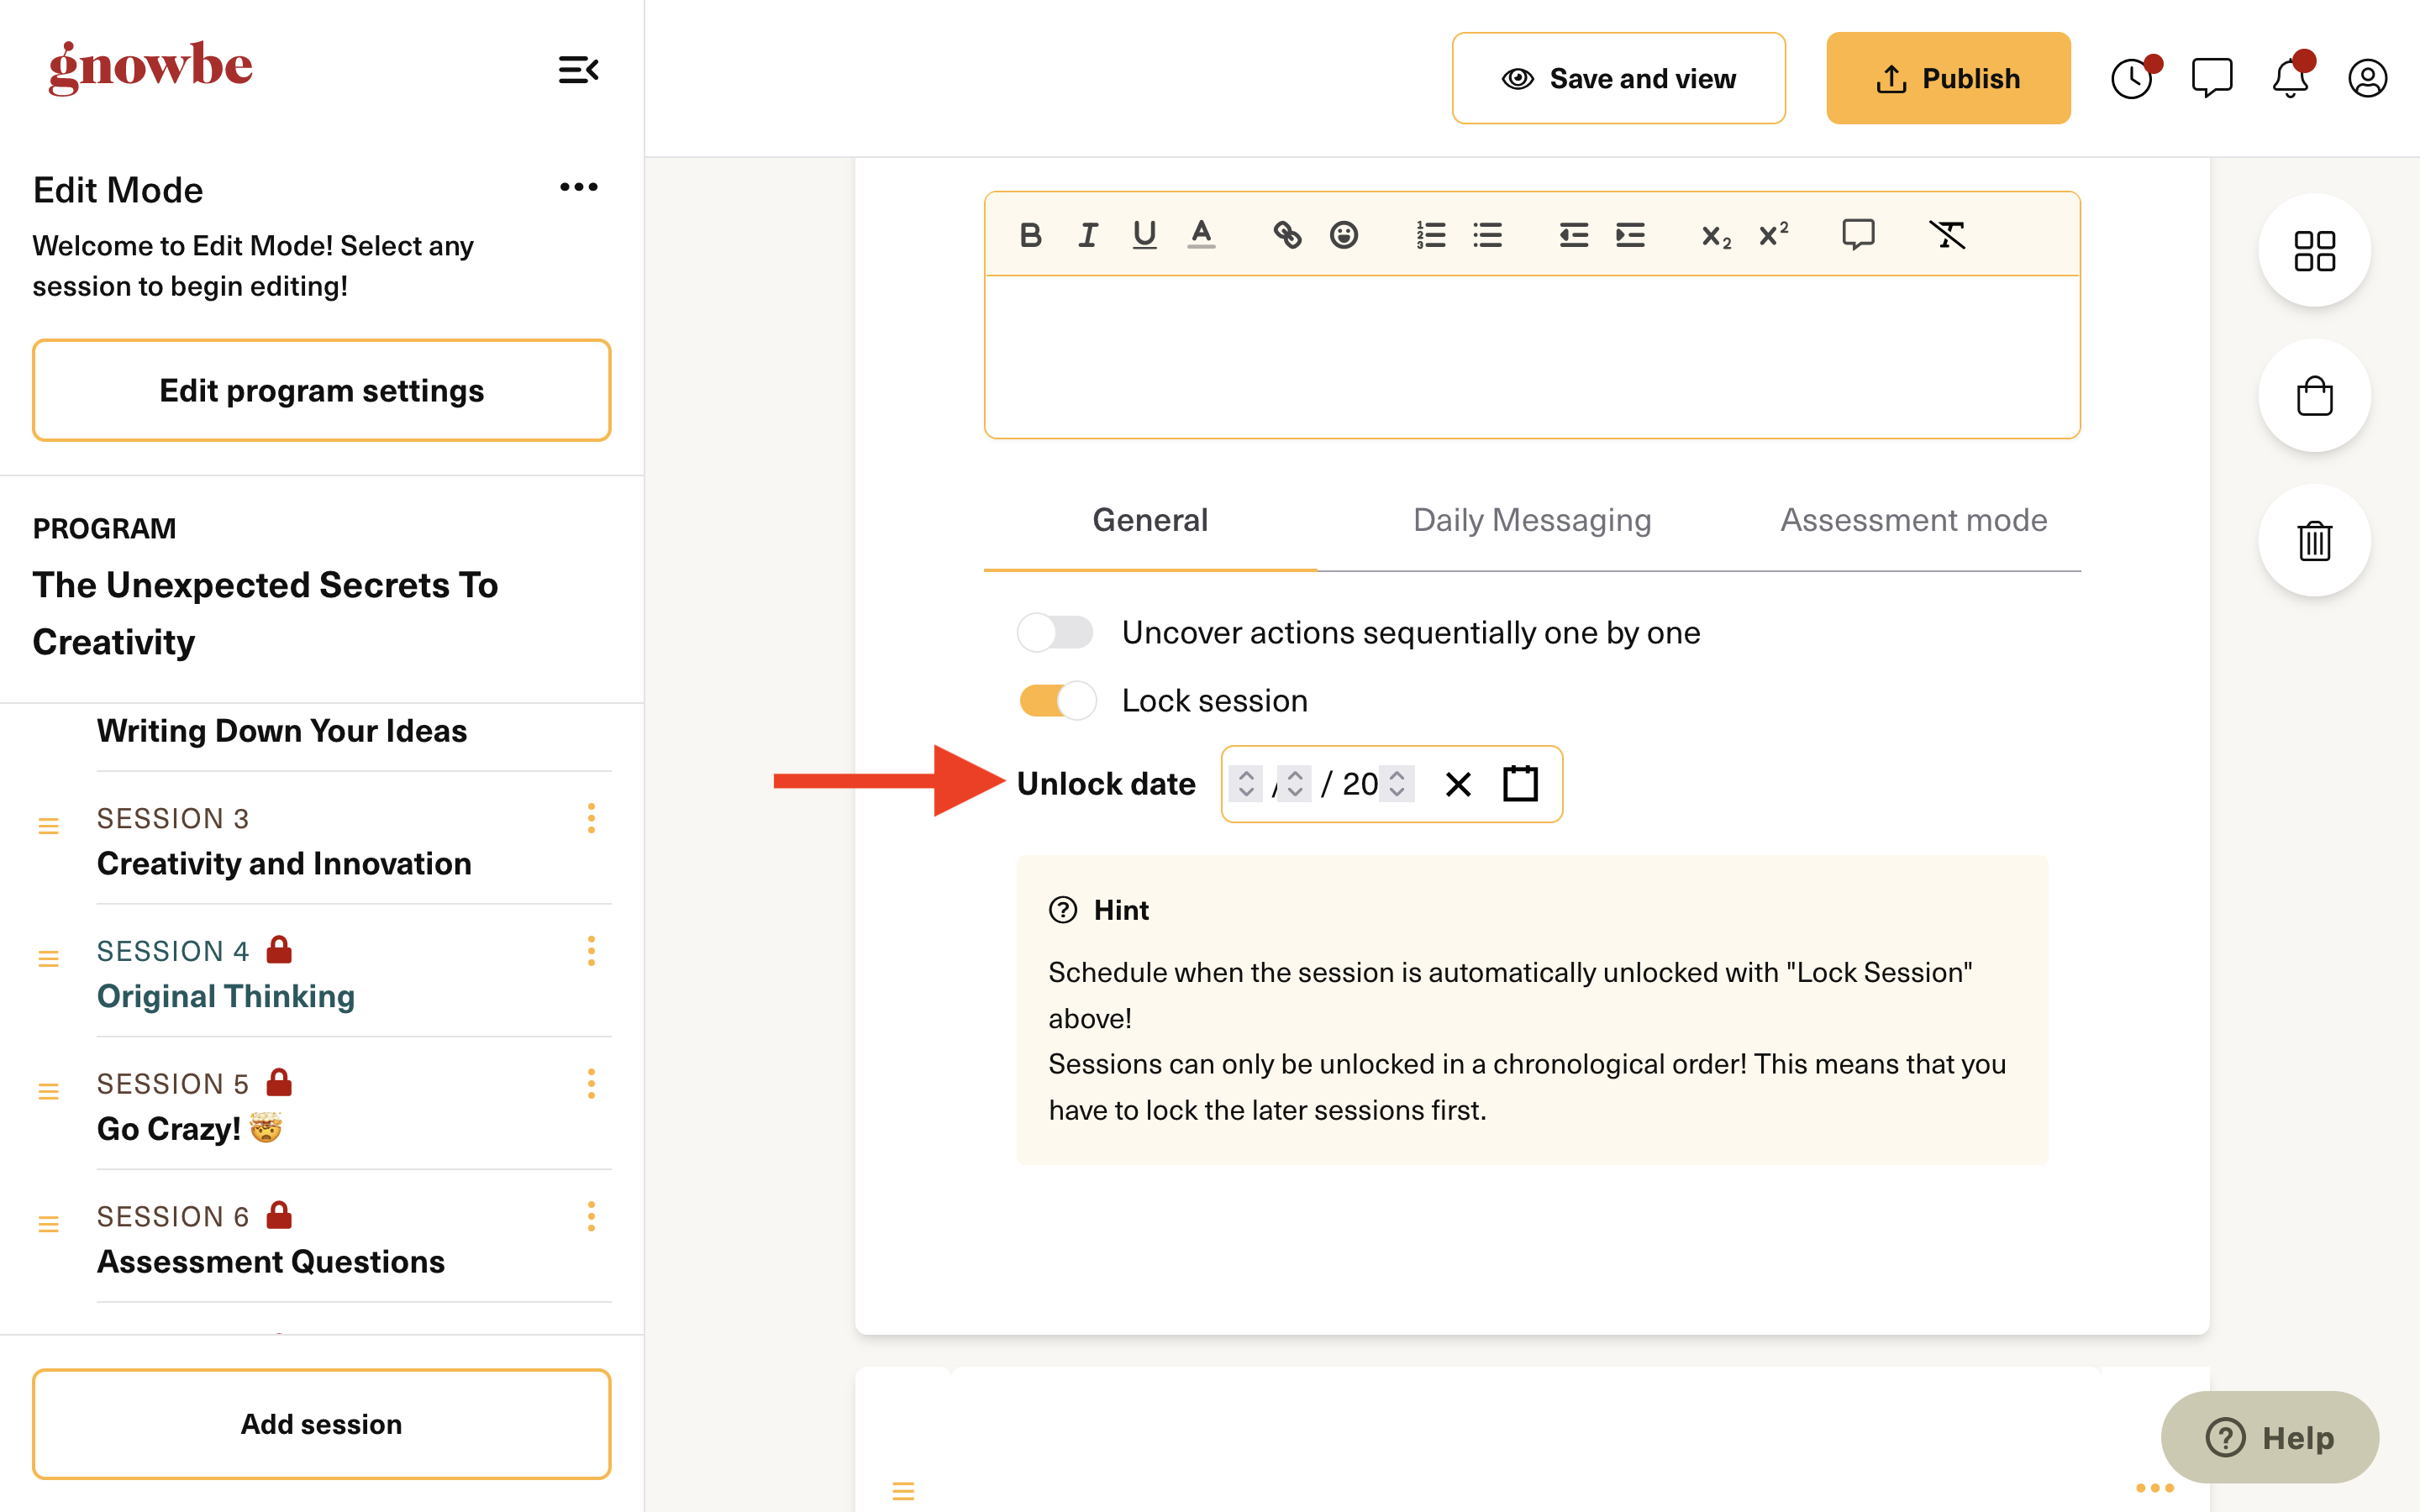Decrease indent of text
The width and height of the screenshot is (2420, 1512).
1573,235
